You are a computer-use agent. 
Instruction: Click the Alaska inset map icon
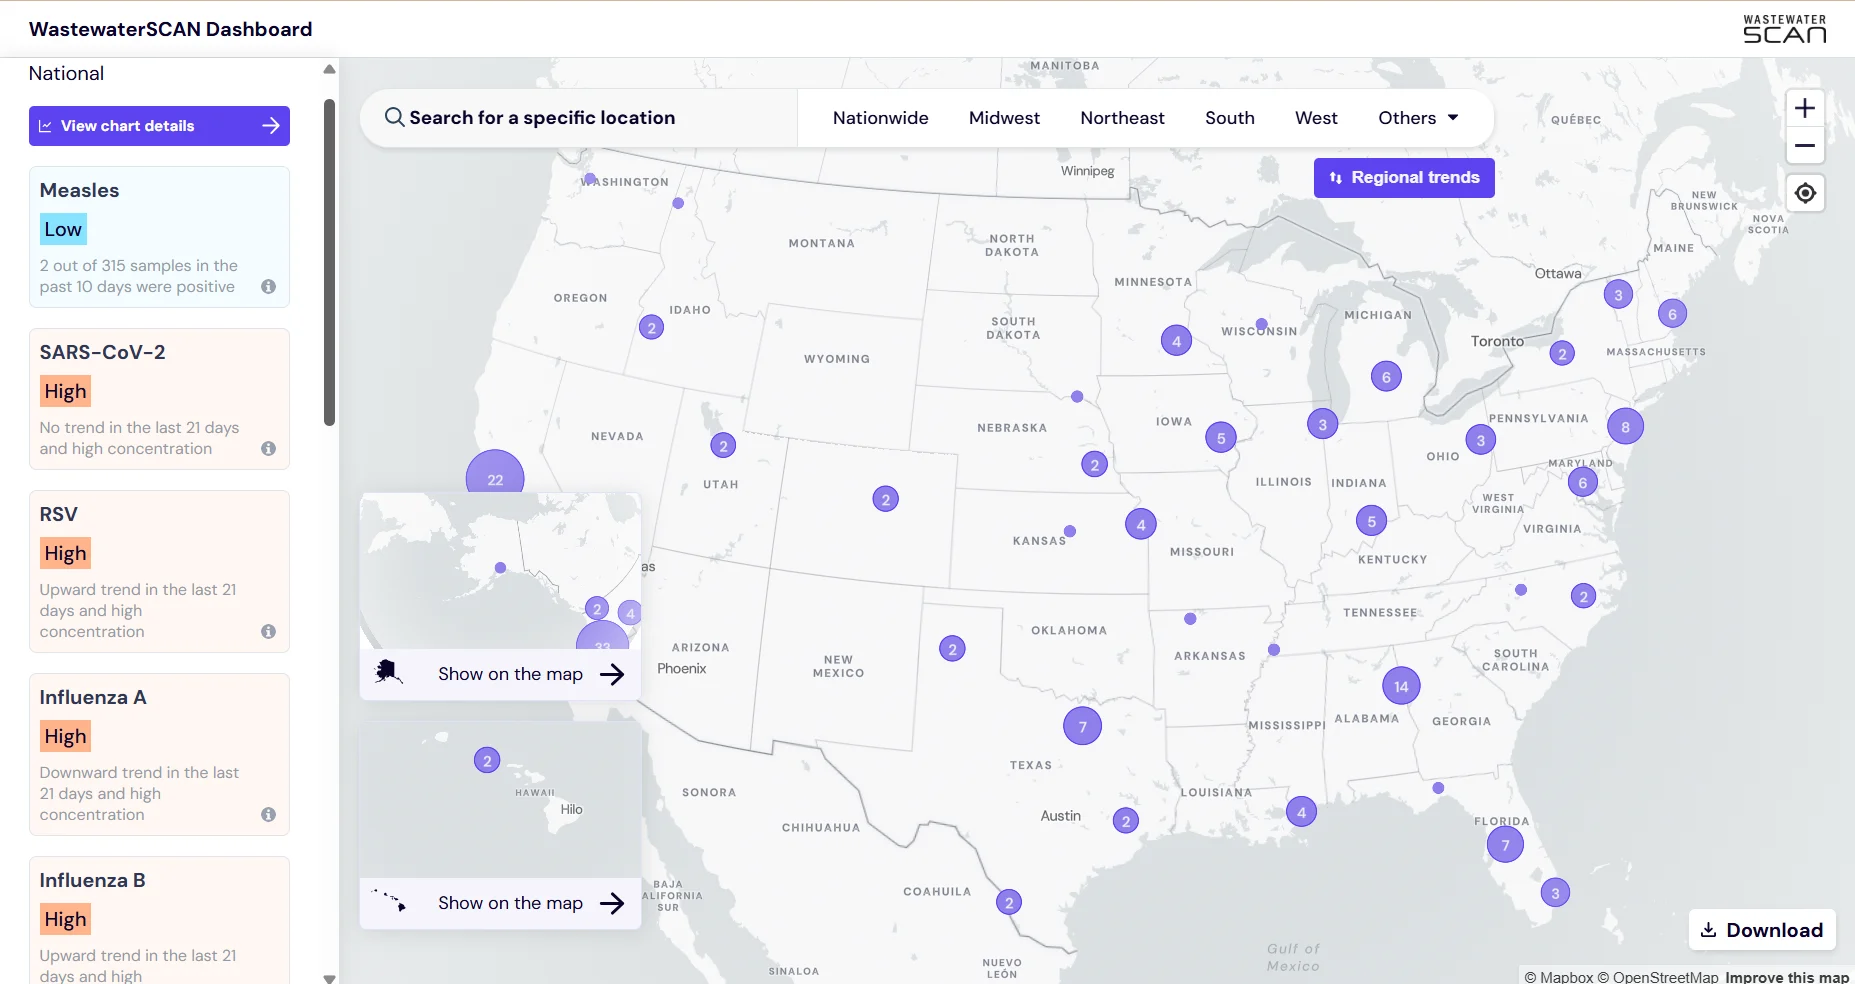coord(389,672)
